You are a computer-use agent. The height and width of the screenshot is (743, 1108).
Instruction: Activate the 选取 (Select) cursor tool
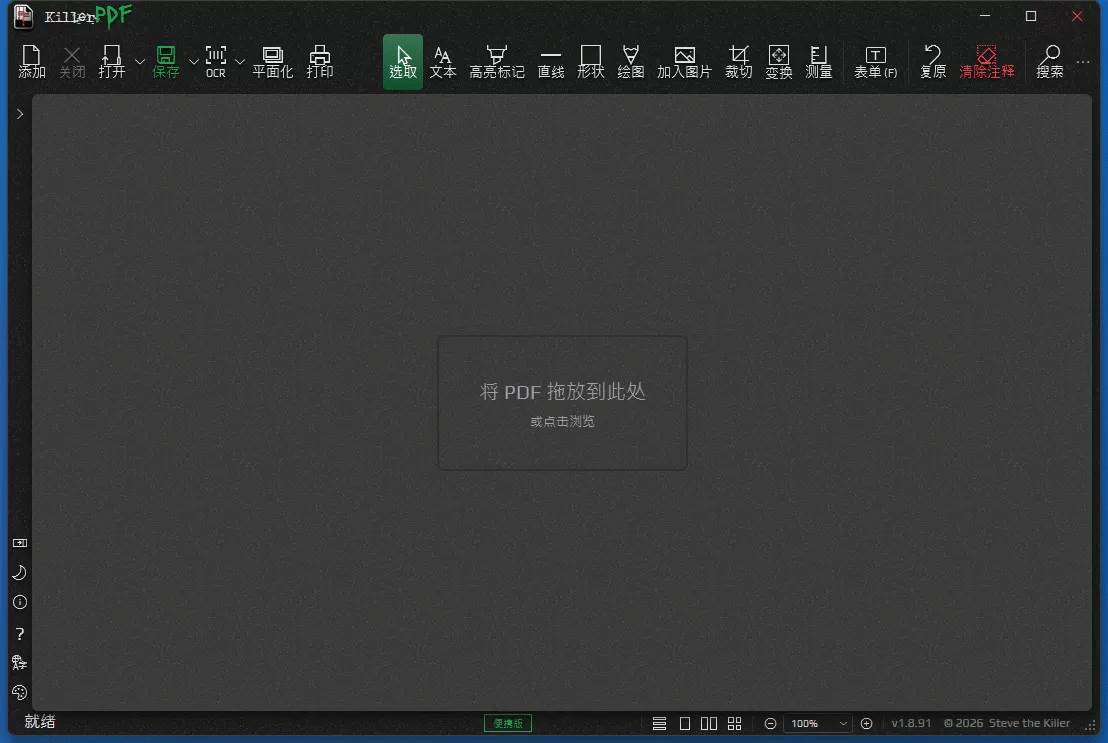[403, 62]
